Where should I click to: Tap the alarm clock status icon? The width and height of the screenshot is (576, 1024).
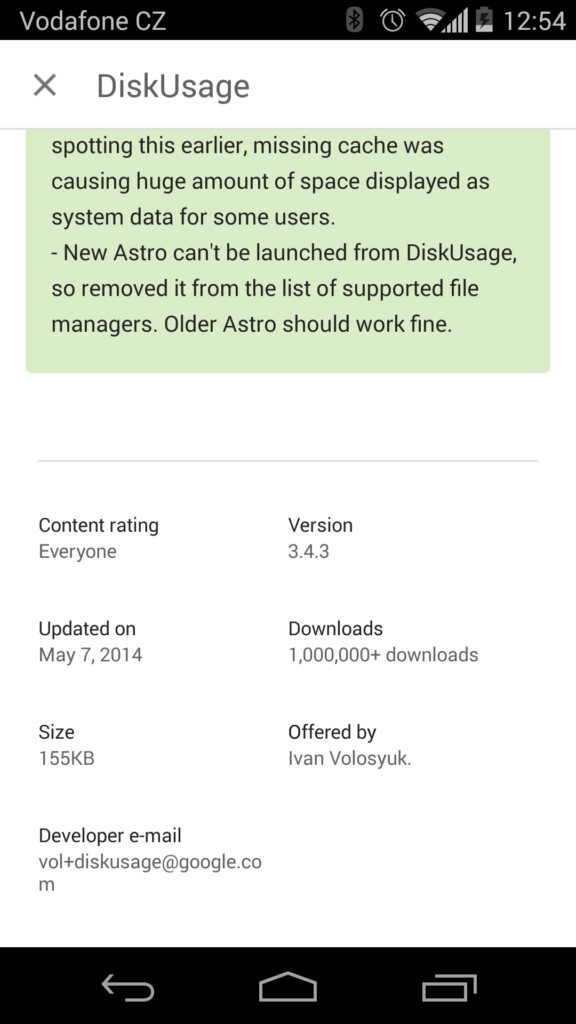tap(392, 20)
